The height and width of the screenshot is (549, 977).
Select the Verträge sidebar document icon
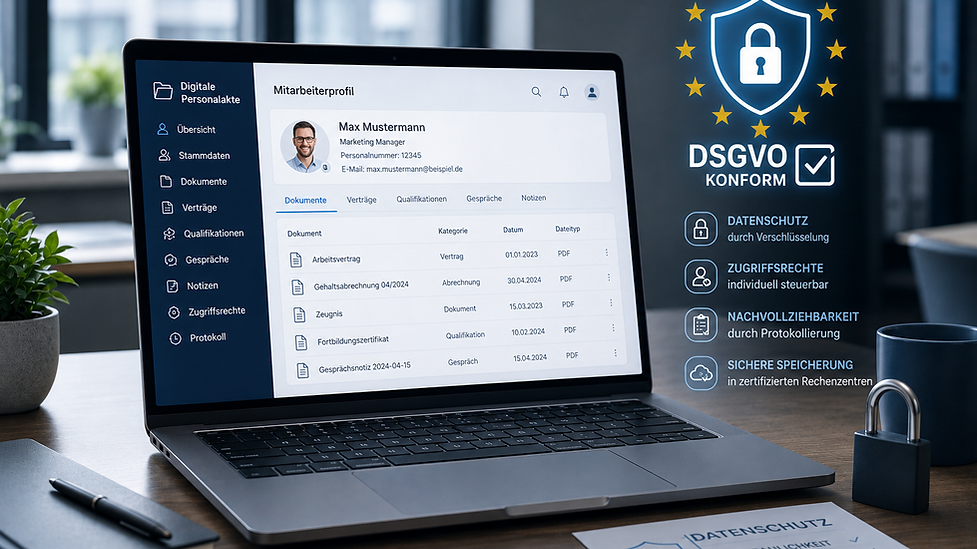[x=168, y=208]
